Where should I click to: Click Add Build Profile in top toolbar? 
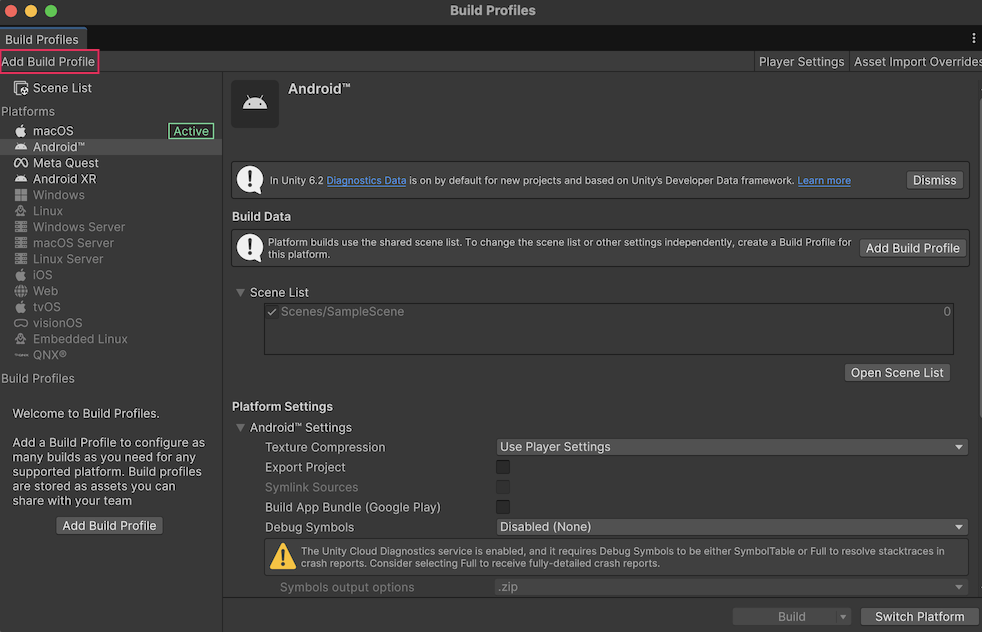pos(49,62)
